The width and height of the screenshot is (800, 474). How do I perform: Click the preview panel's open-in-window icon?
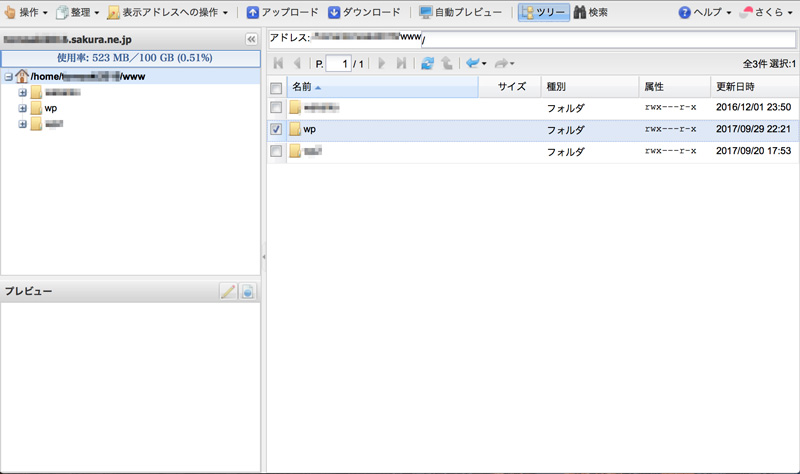(247, 291)
